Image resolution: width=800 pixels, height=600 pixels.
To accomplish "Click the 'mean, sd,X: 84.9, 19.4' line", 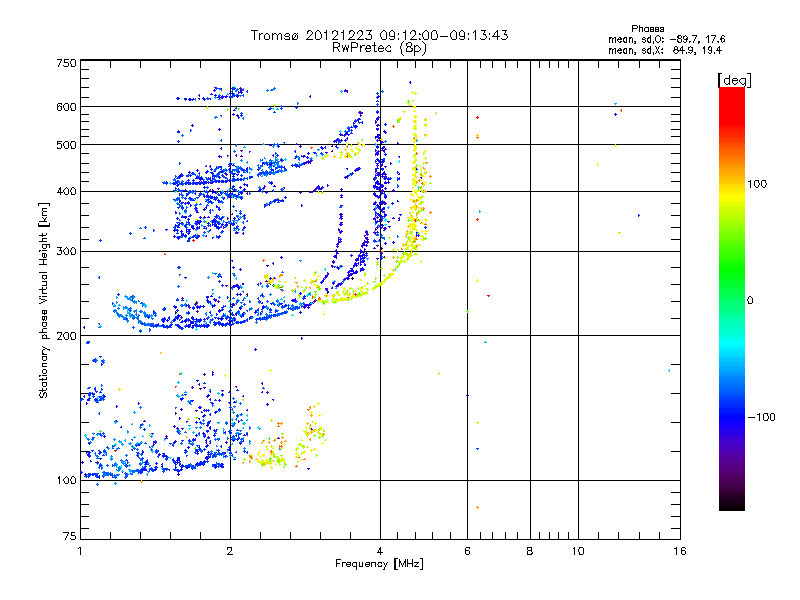I will pyautogui.click(x=665, y=50).
